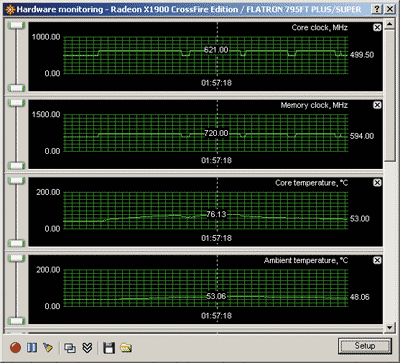Click the 1500.00 maximum label of Memory clock
Image resolution: width=400 pixels, height=363 pixels.
click(46, 115)
